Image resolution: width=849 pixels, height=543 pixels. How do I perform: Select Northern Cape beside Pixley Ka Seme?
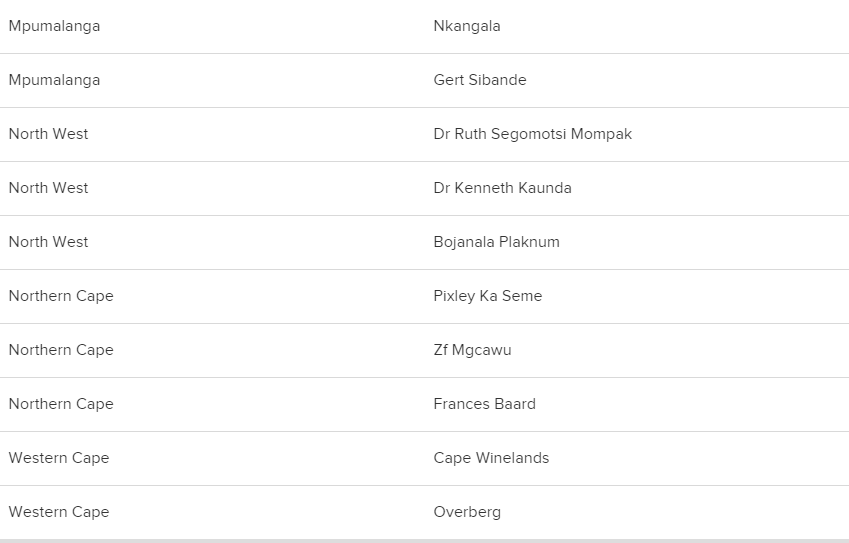61,296
